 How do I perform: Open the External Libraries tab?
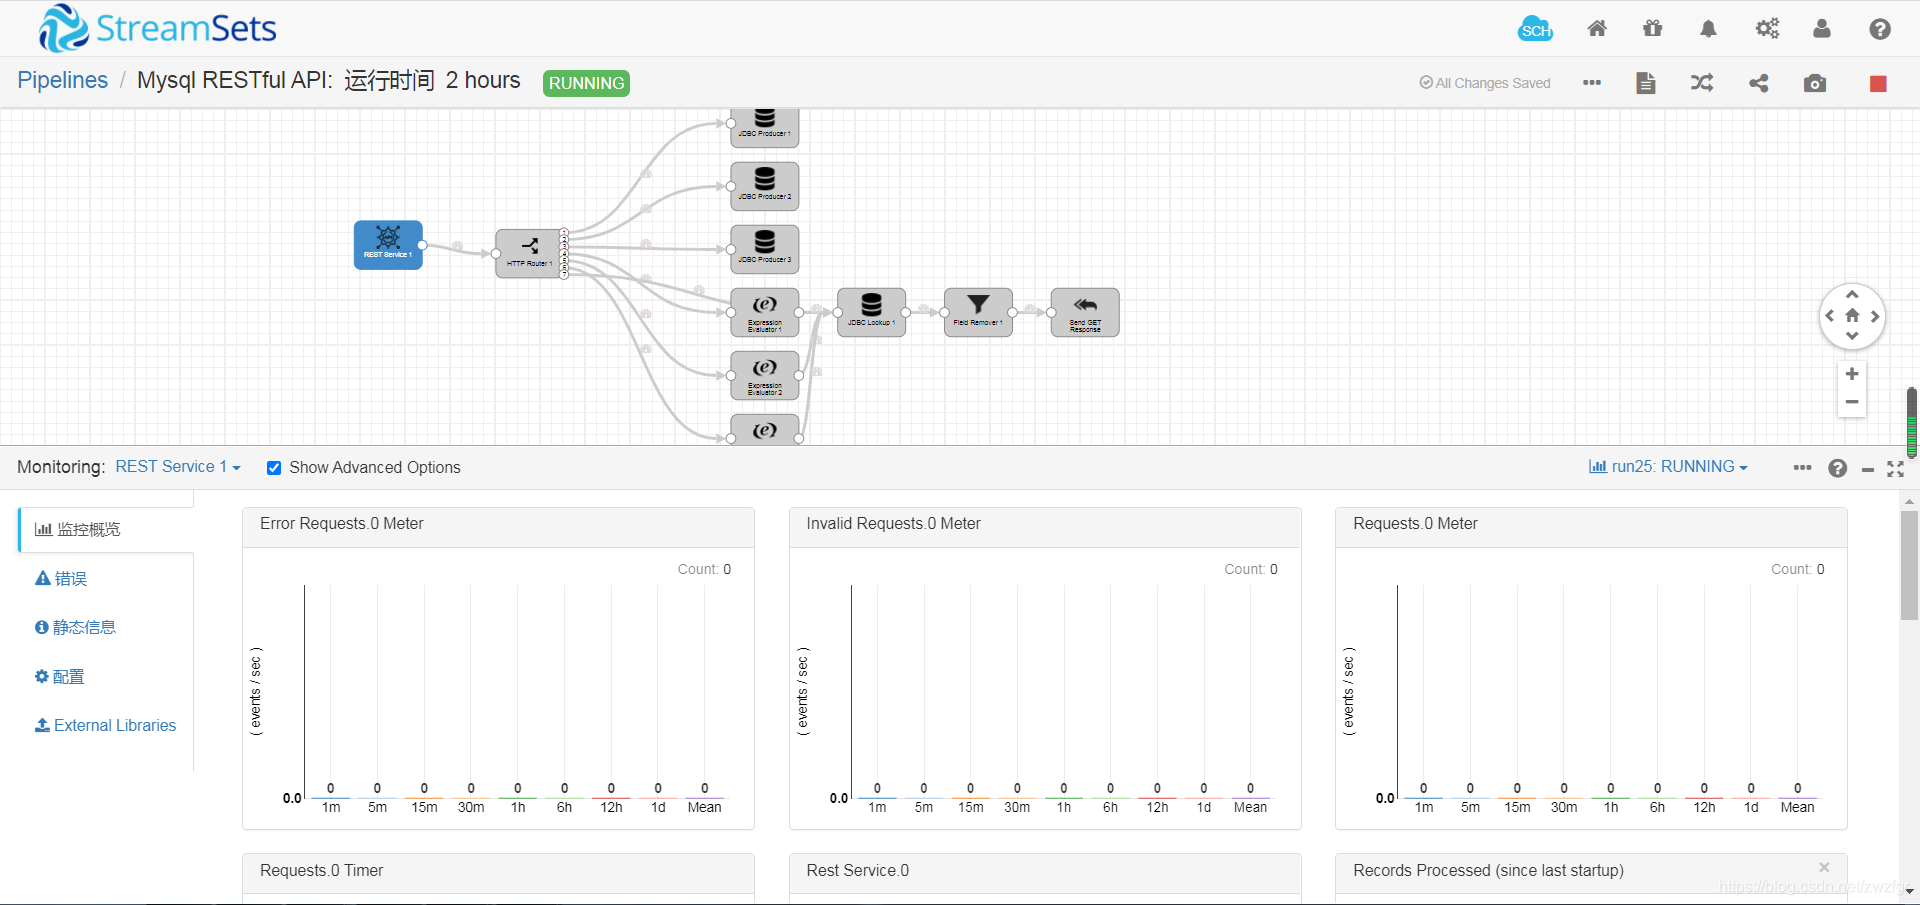(x=105, y=725)
